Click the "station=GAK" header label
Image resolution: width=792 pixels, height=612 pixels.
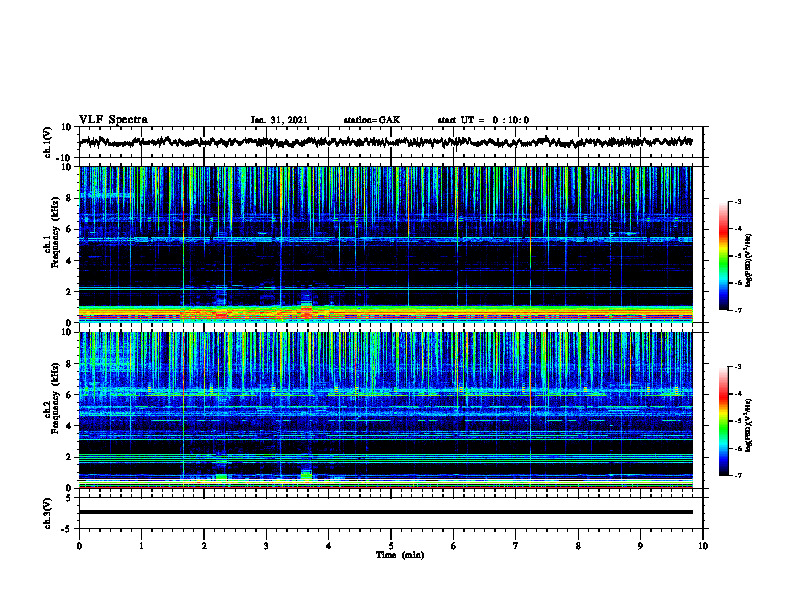pyautogui.click(x=372, y=120)
